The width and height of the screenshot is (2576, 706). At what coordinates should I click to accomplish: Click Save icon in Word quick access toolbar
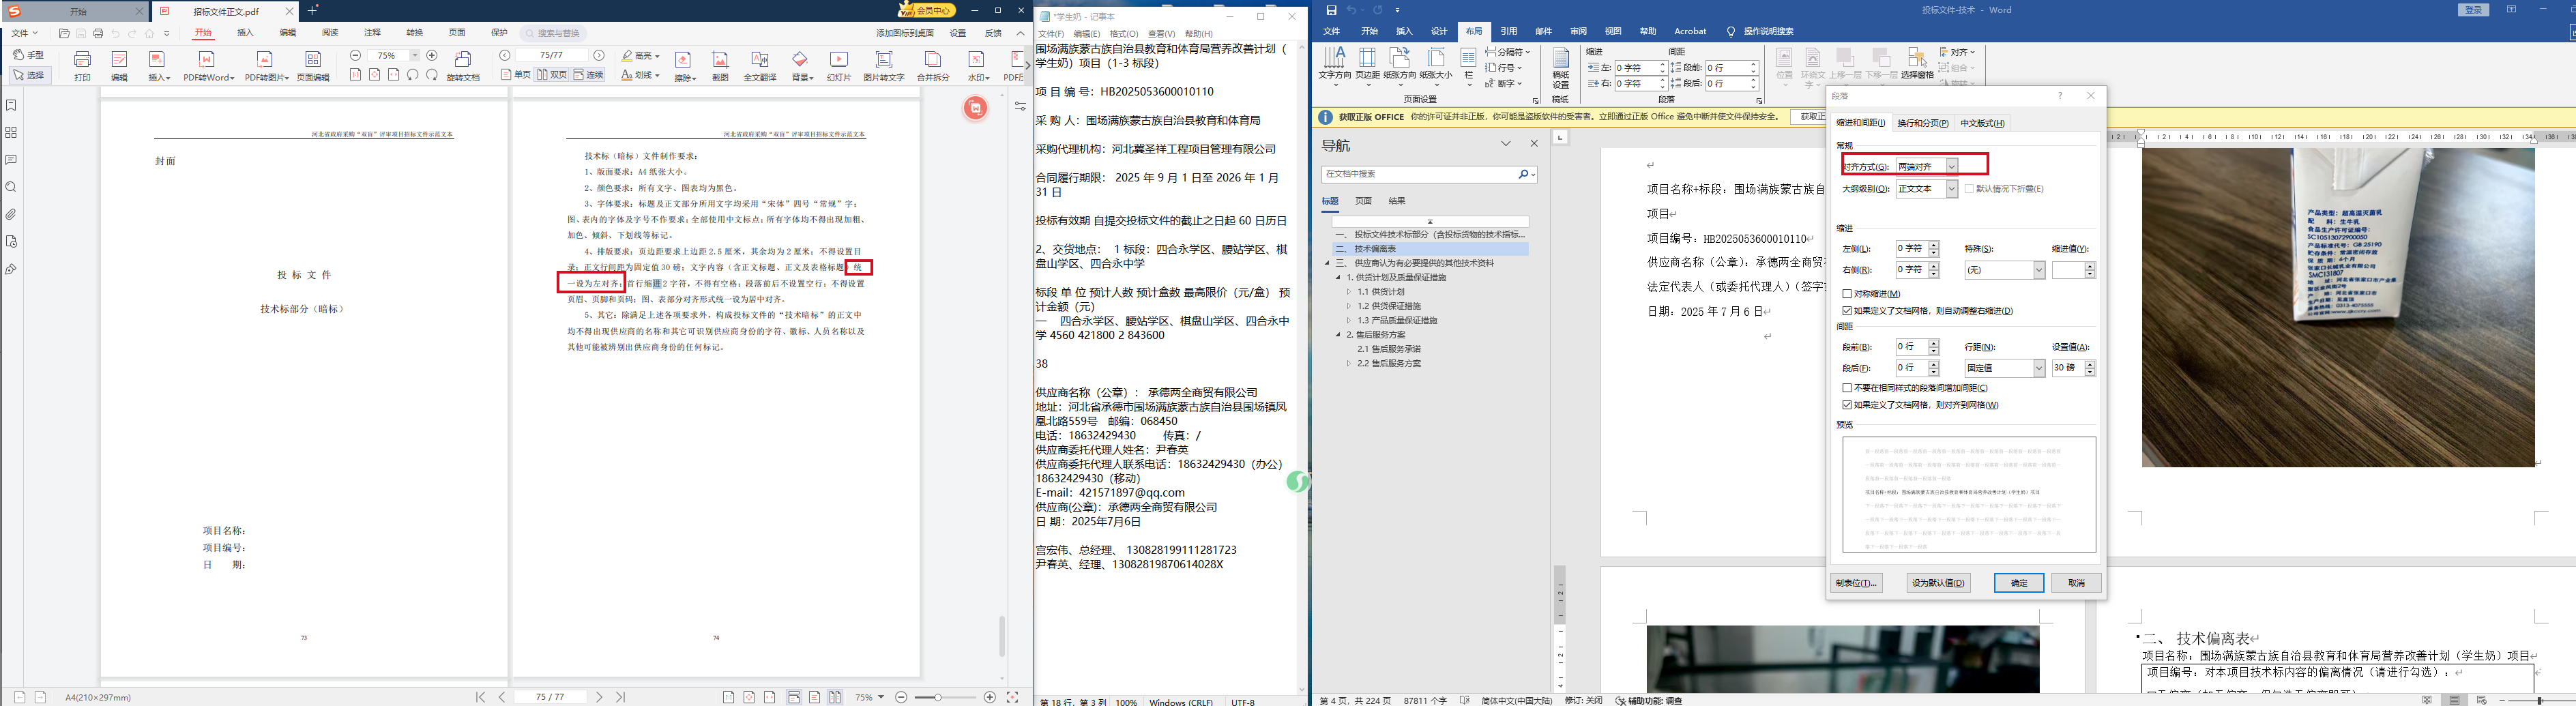tap(1331, 10)
